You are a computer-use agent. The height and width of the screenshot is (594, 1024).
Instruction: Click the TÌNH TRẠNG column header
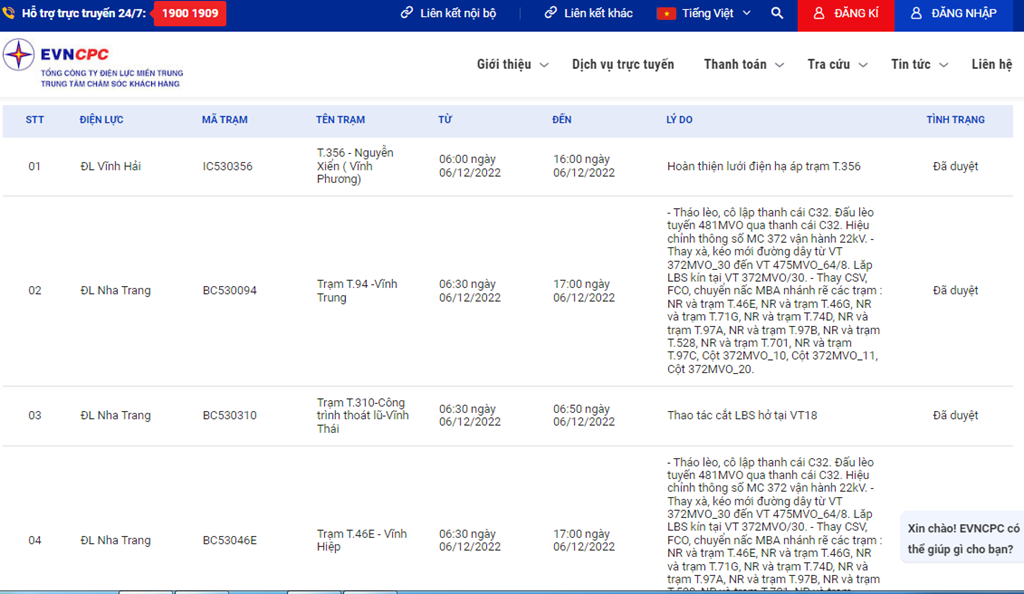coord(955,120)
